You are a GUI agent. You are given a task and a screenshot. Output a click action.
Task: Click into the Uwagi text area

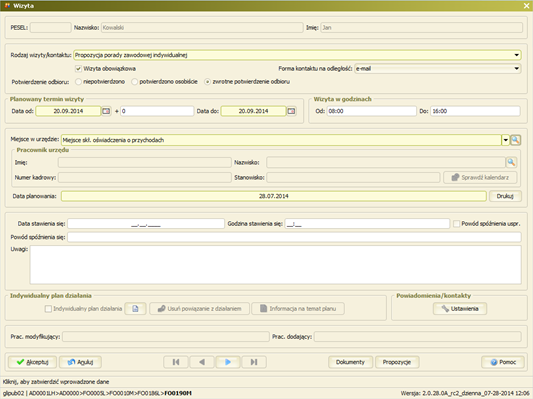coord(276,265)
